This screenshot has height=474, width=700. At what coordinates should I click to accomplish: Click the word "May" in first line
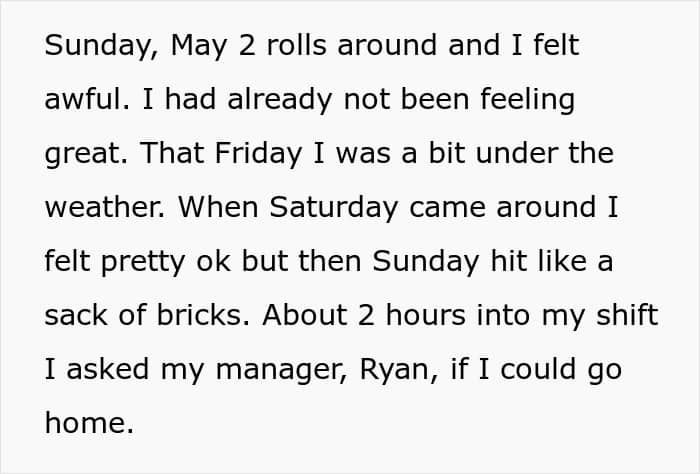199,47
